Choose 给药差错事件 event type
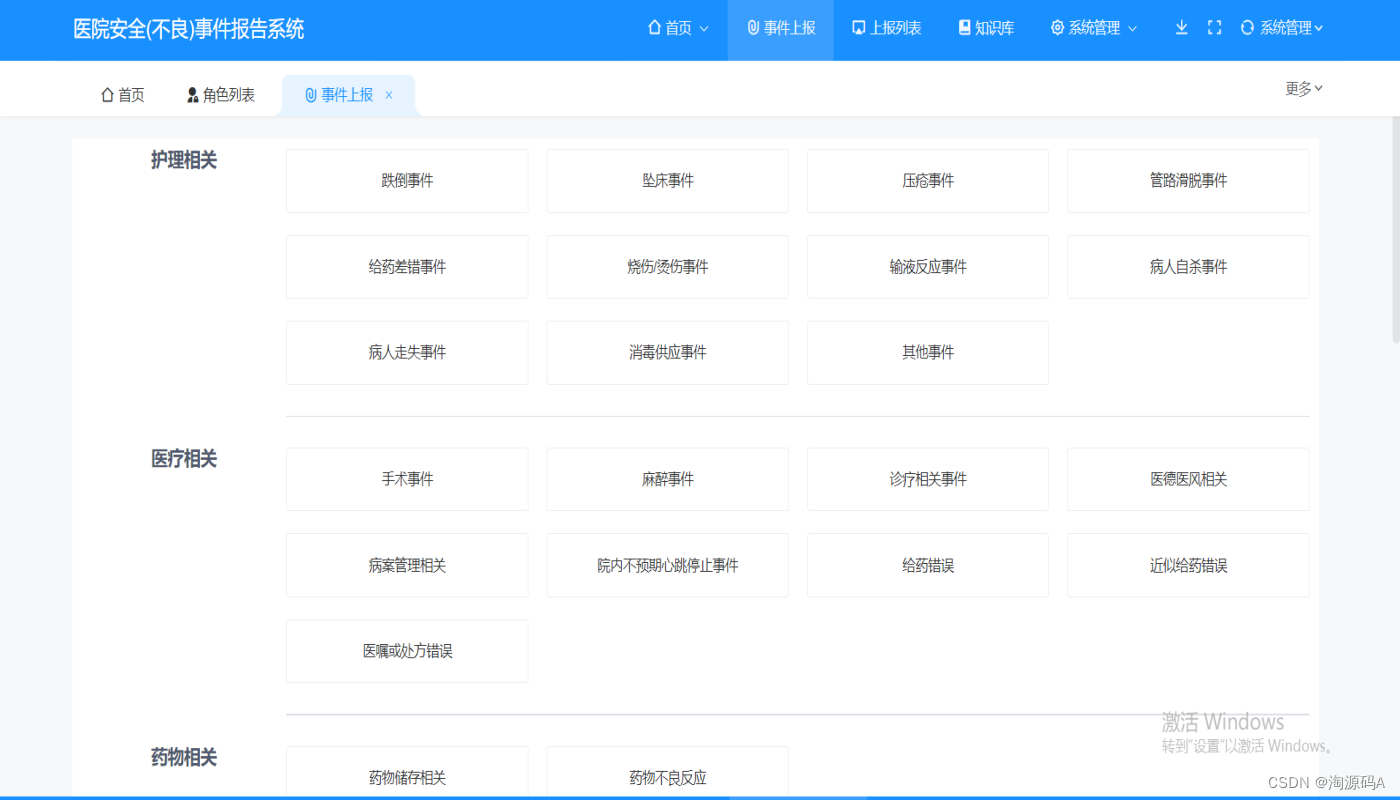Viewport: 1400px width, 800px height. (x=407, y=267)
